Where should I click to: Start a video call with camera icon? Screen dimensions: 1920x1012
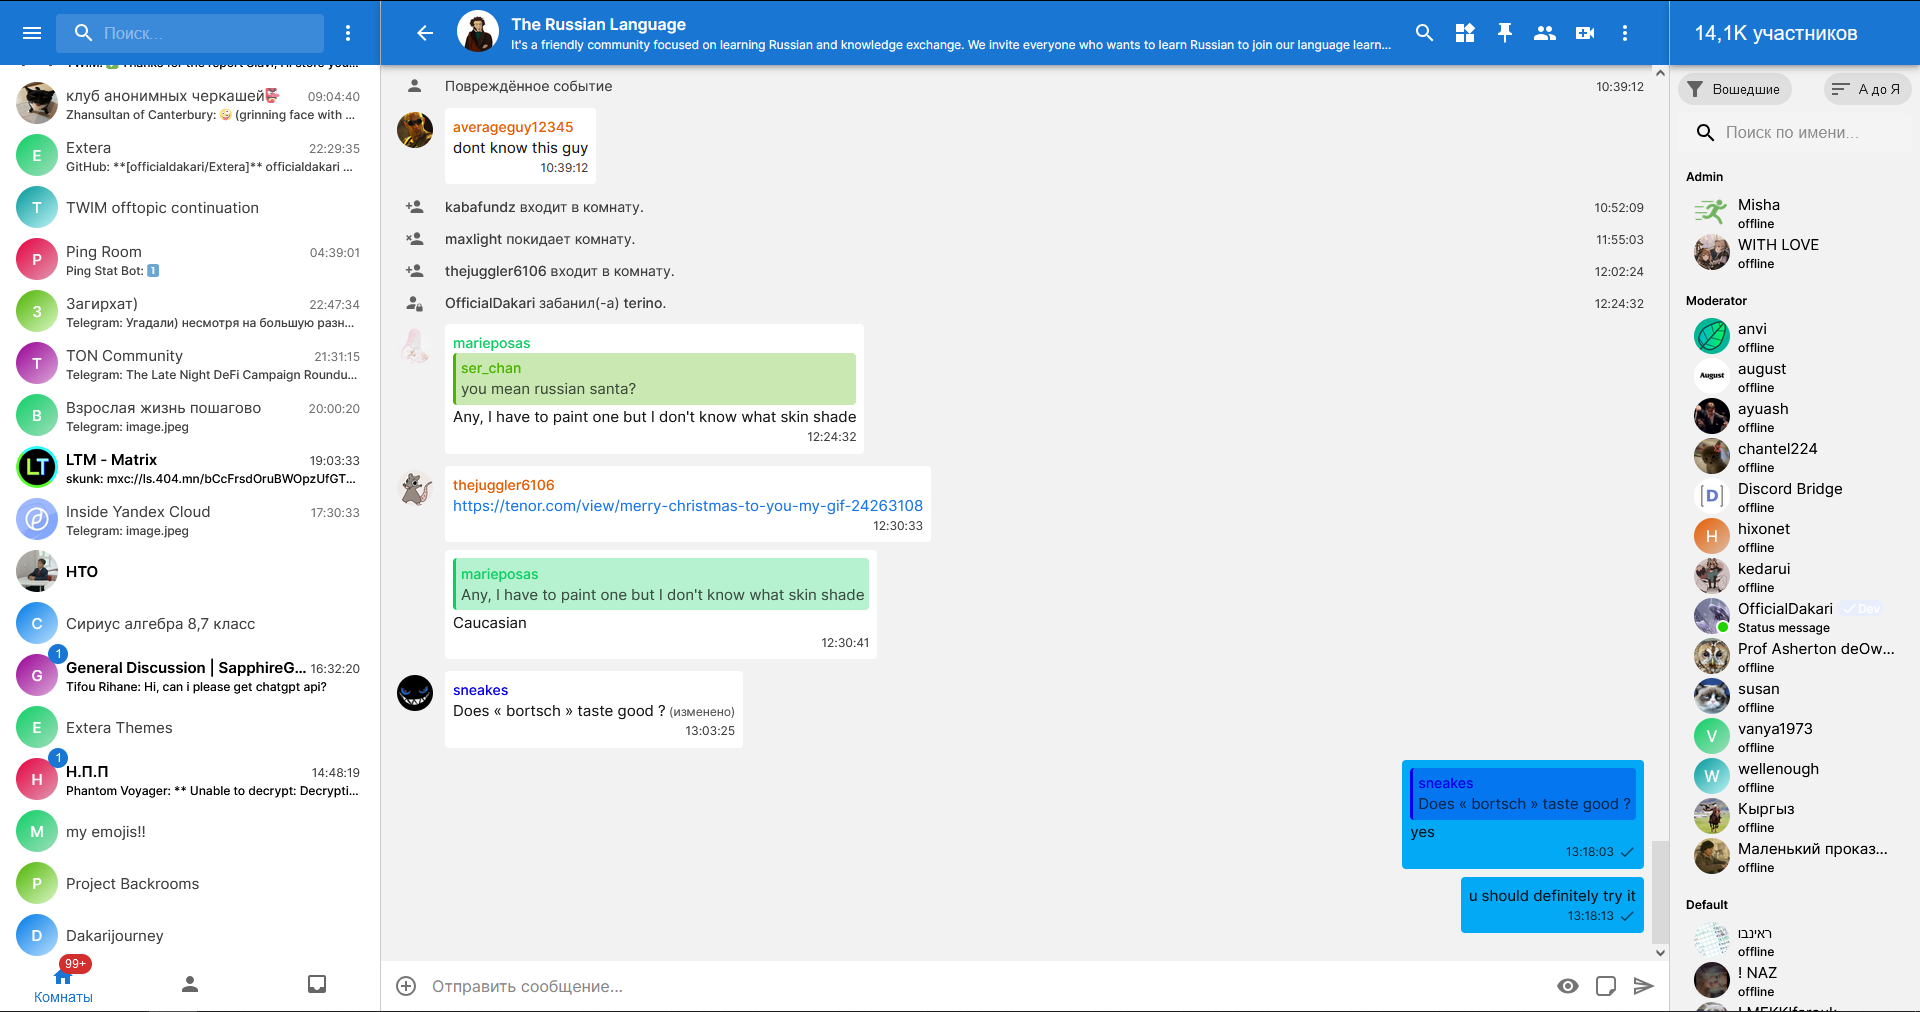(x=1585, y=33)
